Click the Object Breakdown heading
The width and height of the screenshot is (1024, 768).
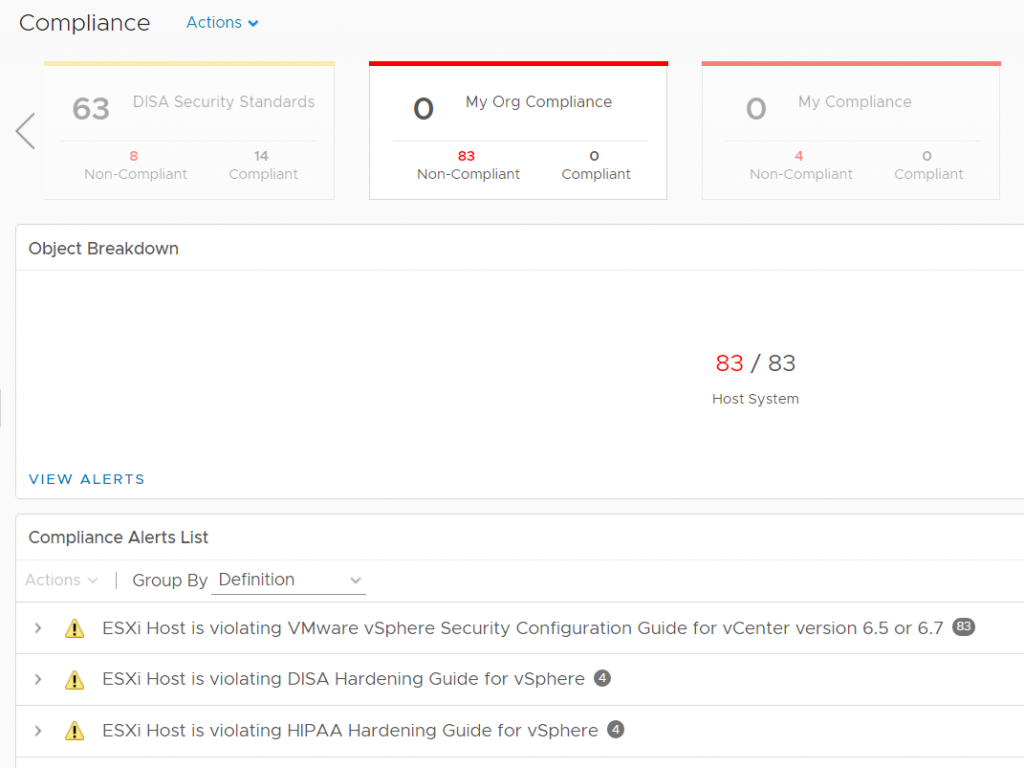click(103, 249)
